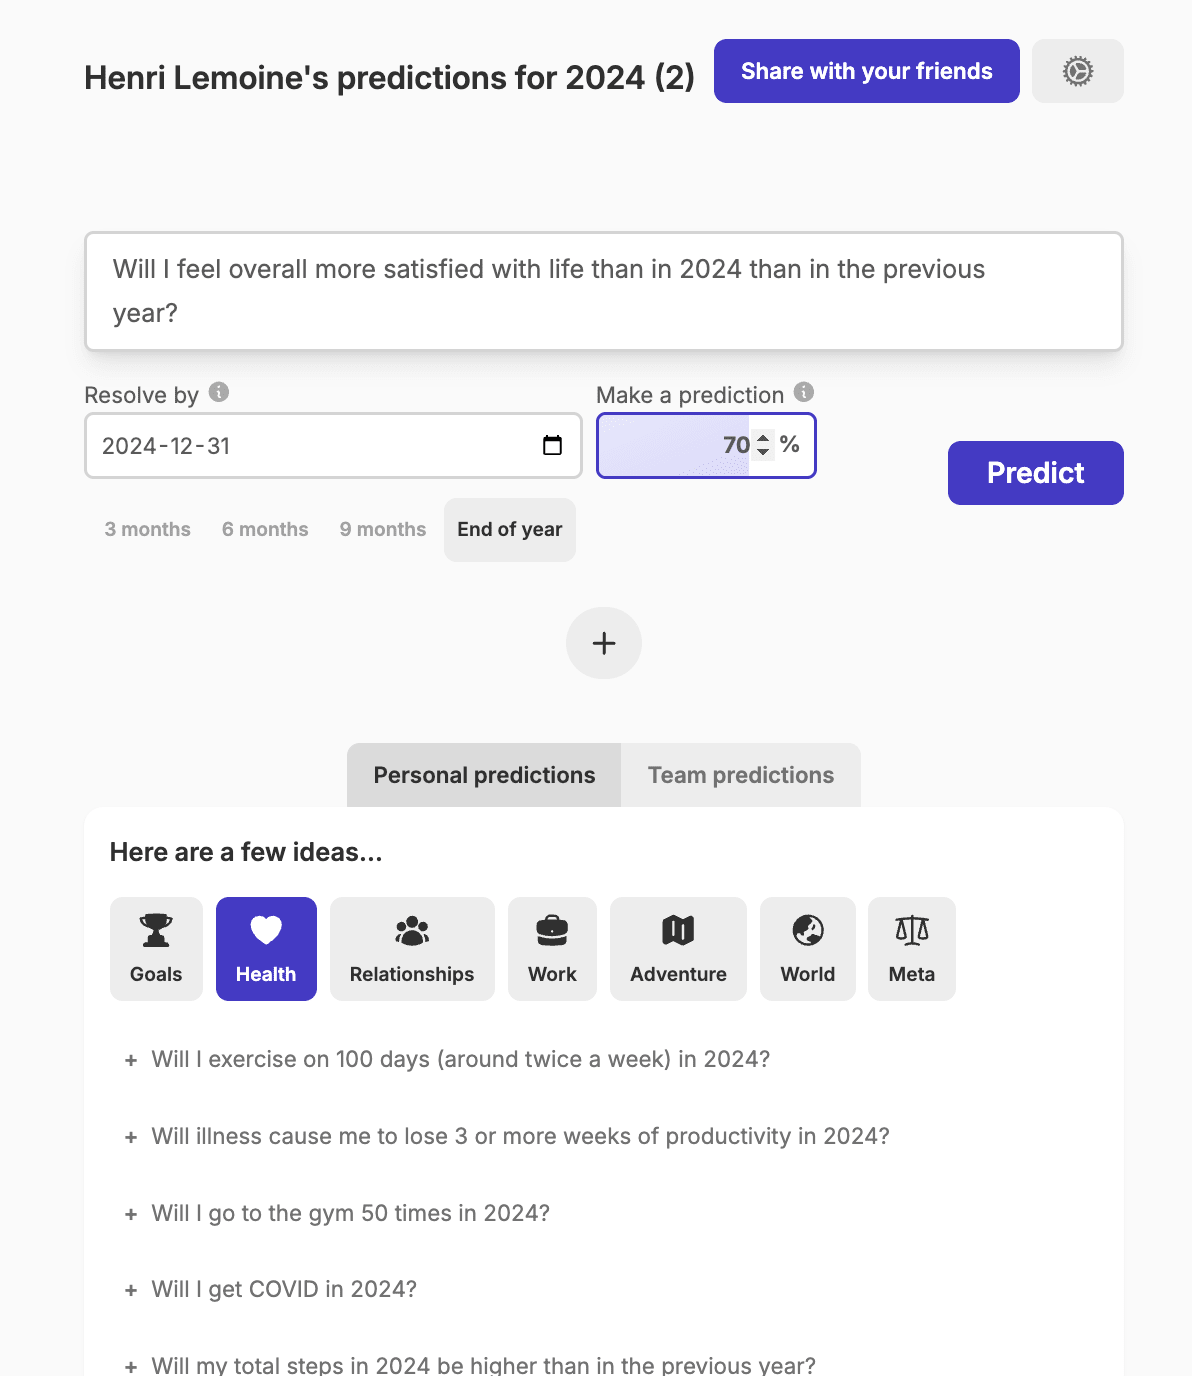The image size is (1192, 1376).
Task: Select the Goals trophy category
Action: 156,949
